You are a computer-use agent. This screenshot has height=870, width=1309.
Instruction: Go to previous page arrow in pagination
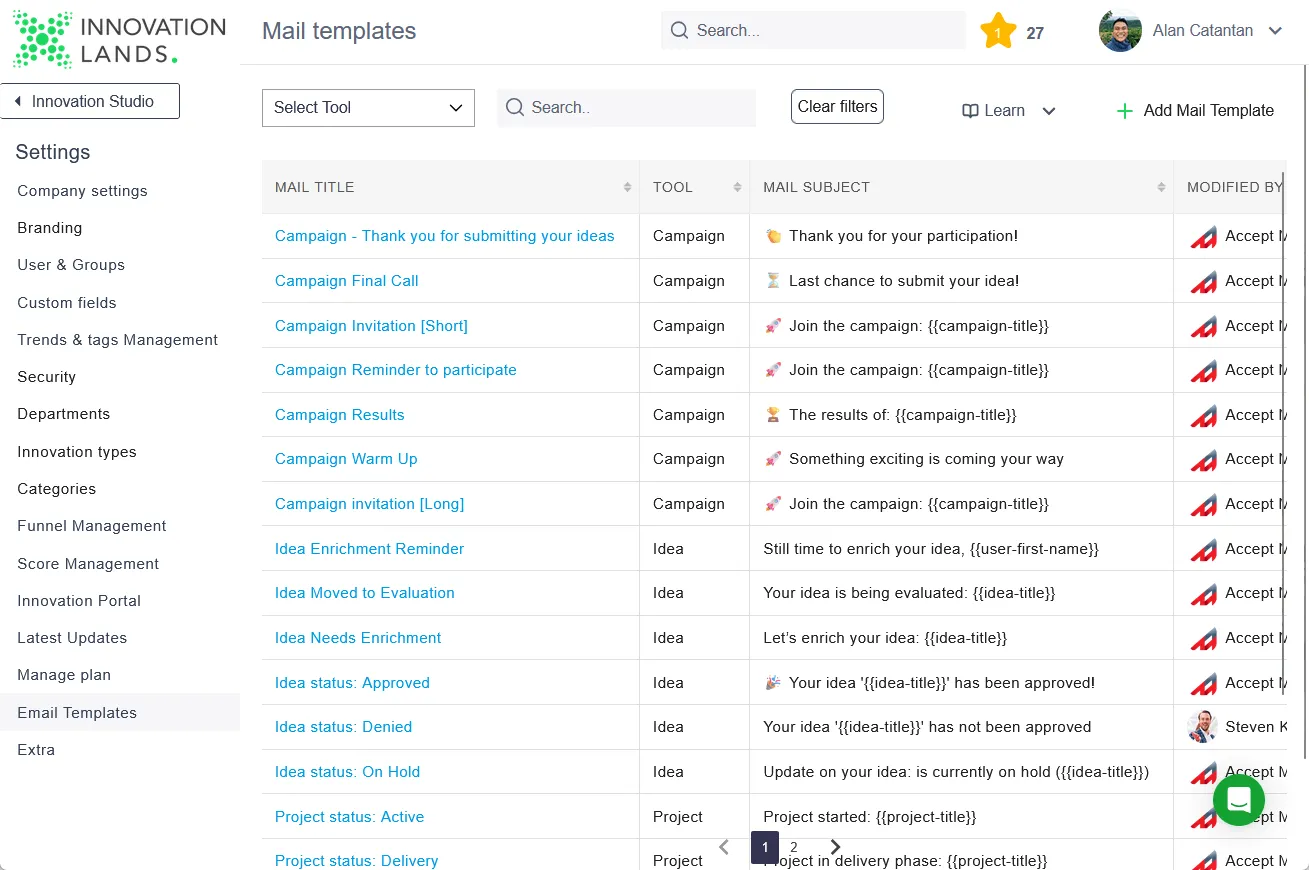click(724, 847)
